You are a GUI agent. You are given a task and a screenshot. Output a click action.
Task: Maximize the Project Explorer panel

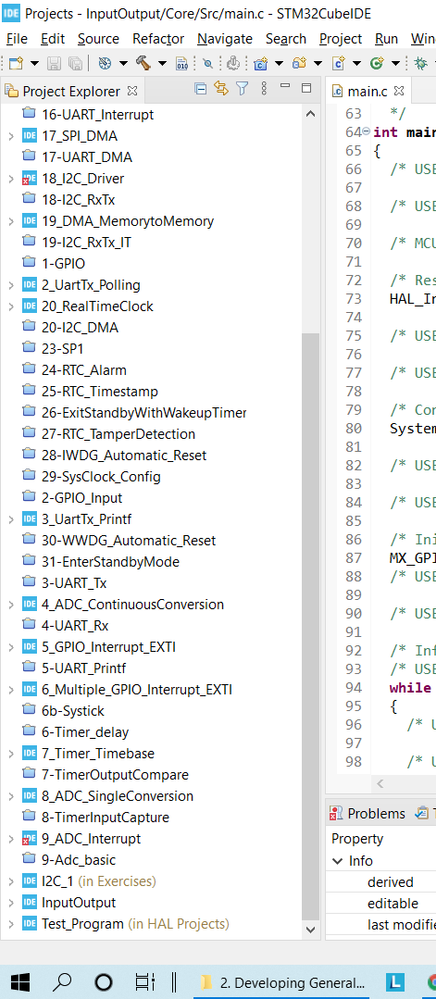pyautogui.click(x=307, y=87)
